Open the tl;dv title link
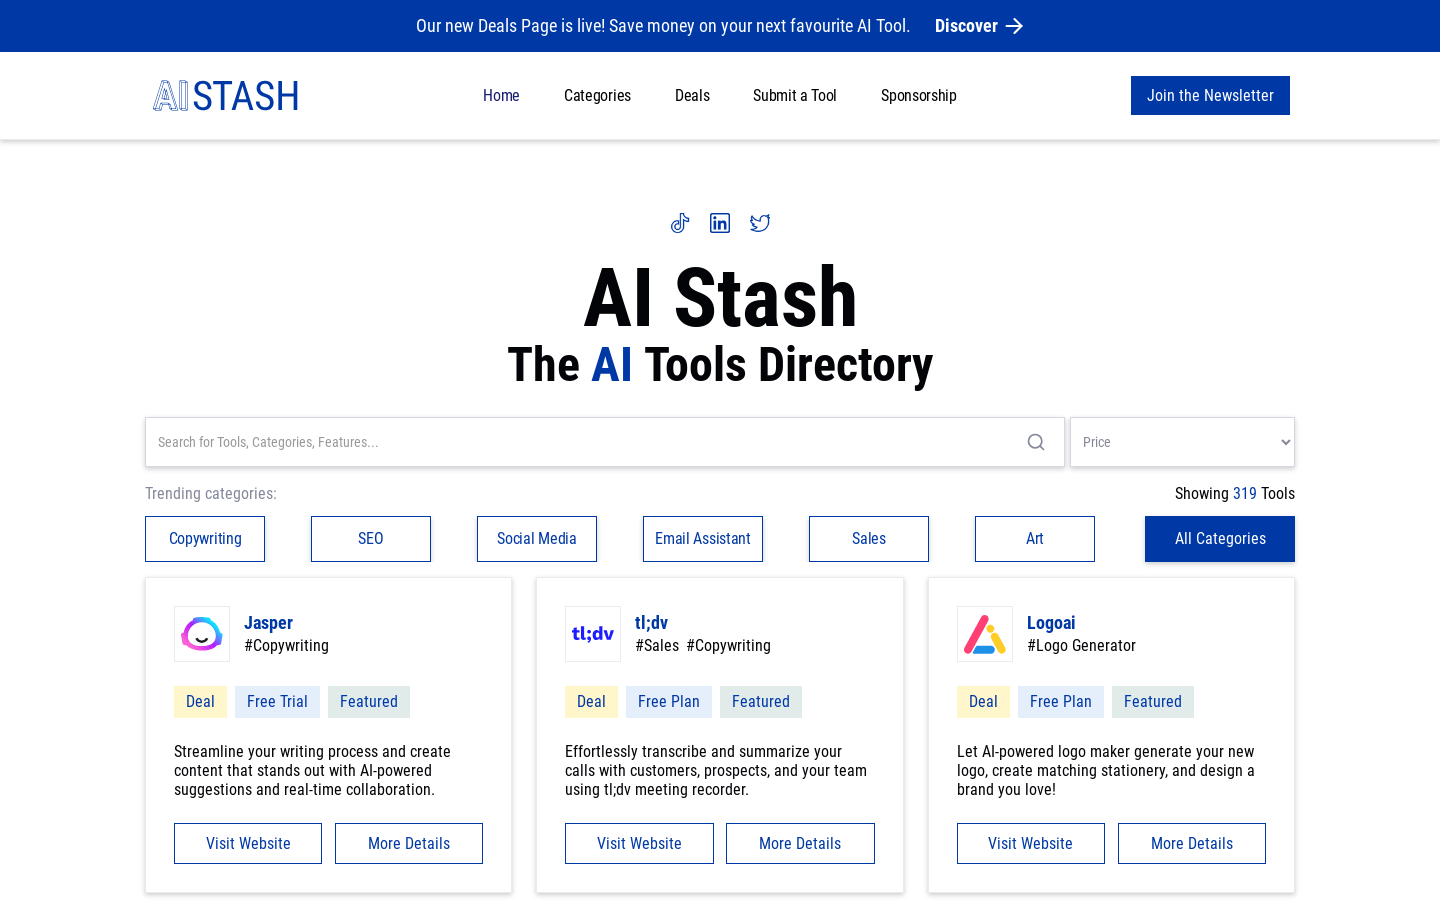The height and width of the screenshot is (900, 1440). coord(651,622)
